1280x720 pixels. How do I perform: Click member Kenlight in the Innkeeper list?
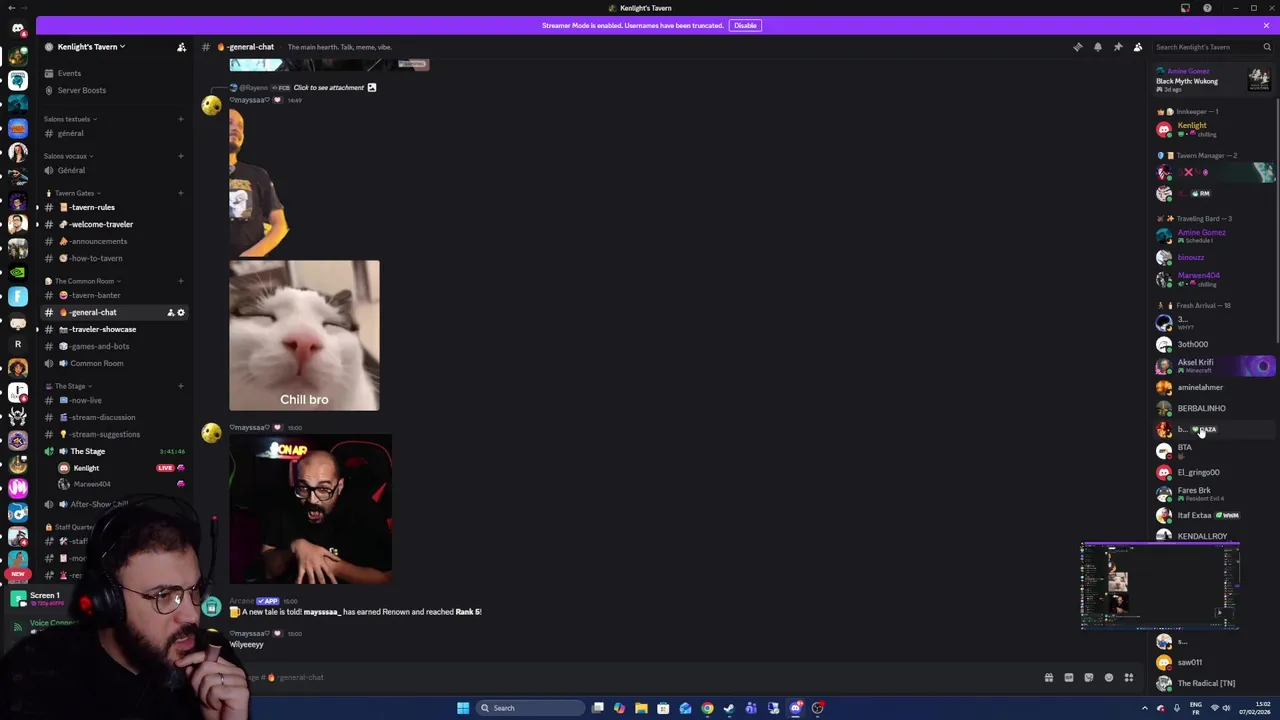tap(1213, 130)
